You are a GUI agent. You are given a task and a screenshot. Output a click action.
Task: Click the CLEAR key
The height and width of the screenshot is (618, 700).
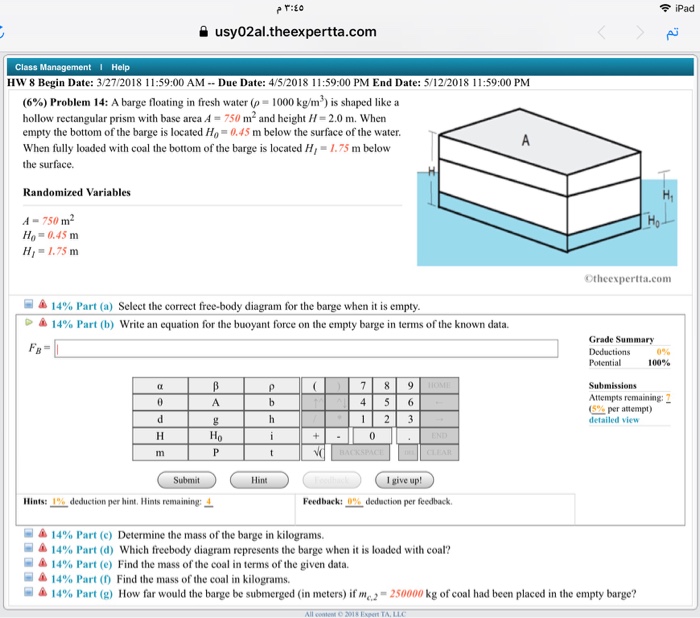(x=439, y=452)
